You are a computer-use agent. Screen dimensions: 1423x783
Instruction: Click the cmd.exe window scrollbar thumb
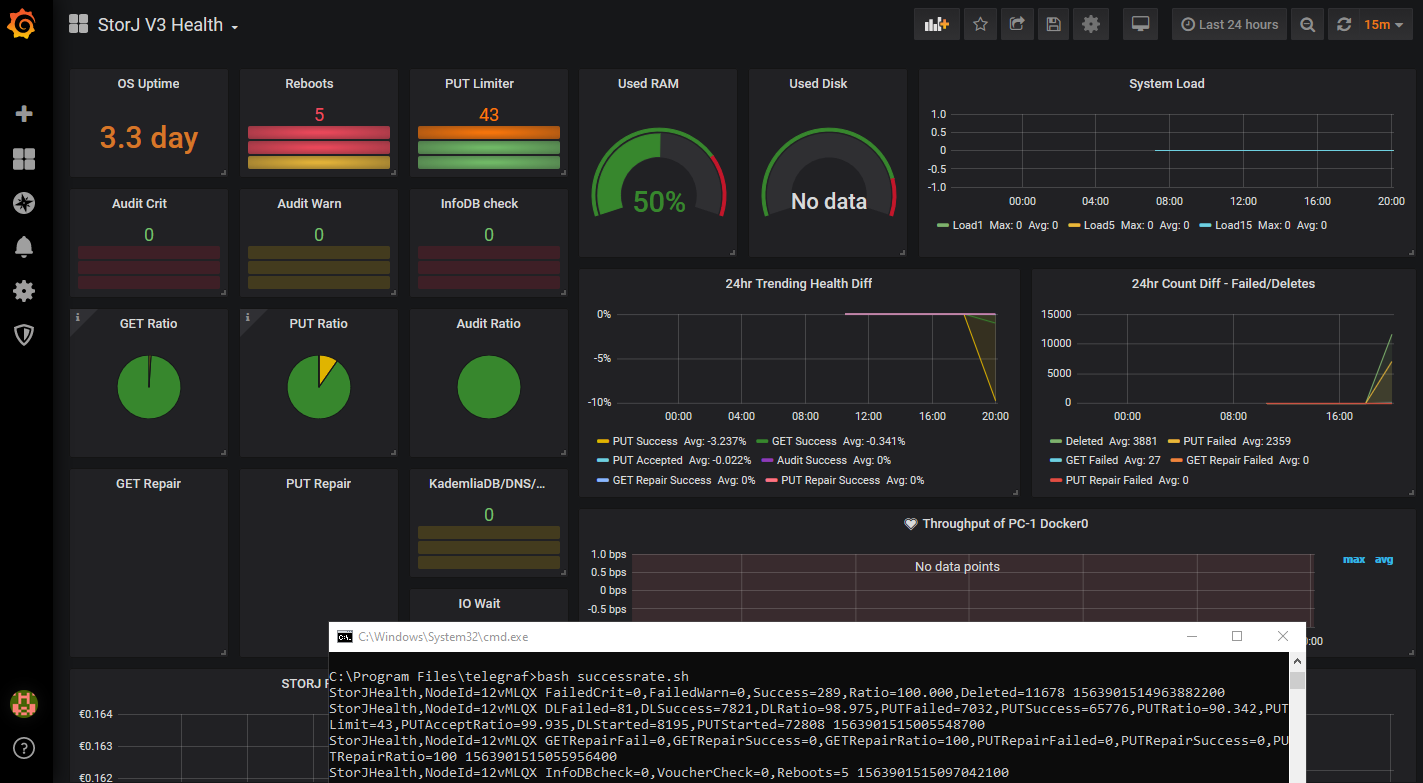click(1297, 681)
